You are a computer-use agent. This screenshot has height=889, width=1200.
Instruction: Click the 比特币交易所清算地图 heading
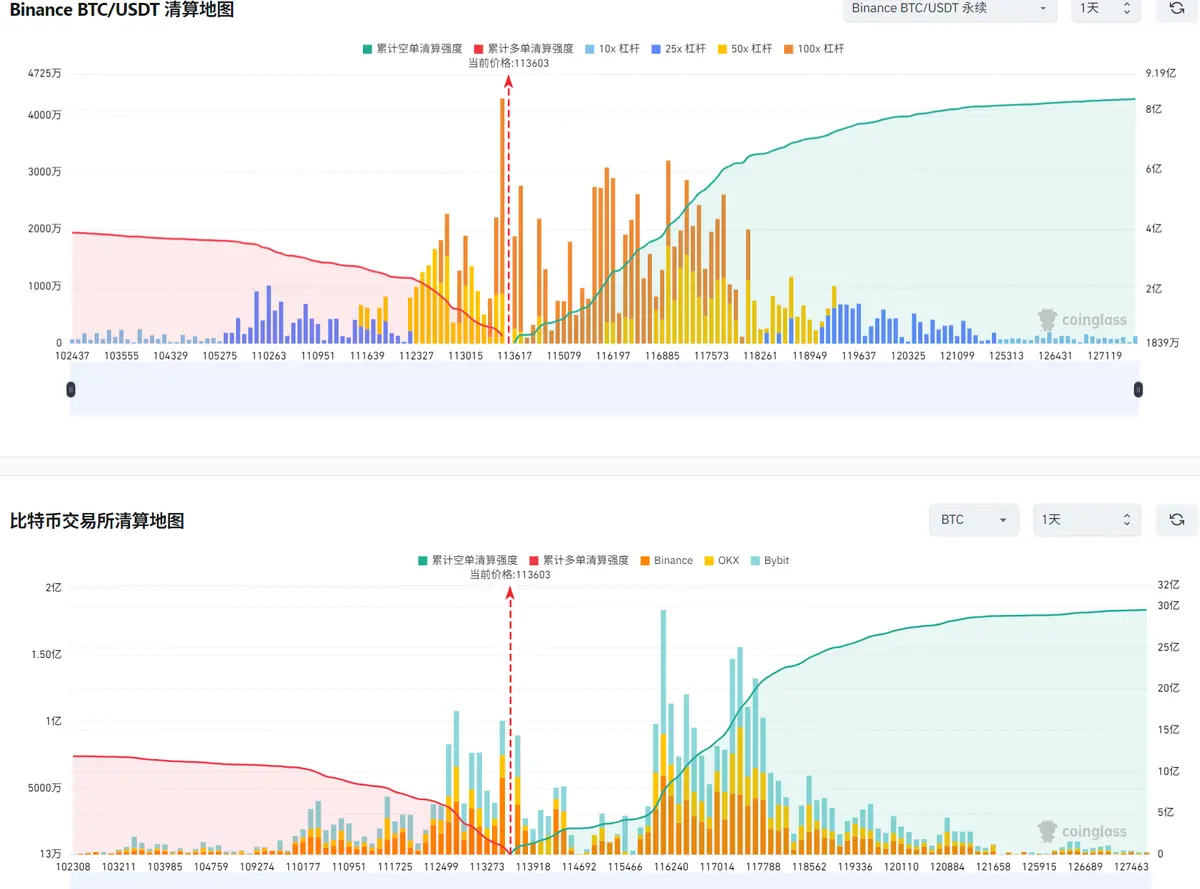point(97,521)
